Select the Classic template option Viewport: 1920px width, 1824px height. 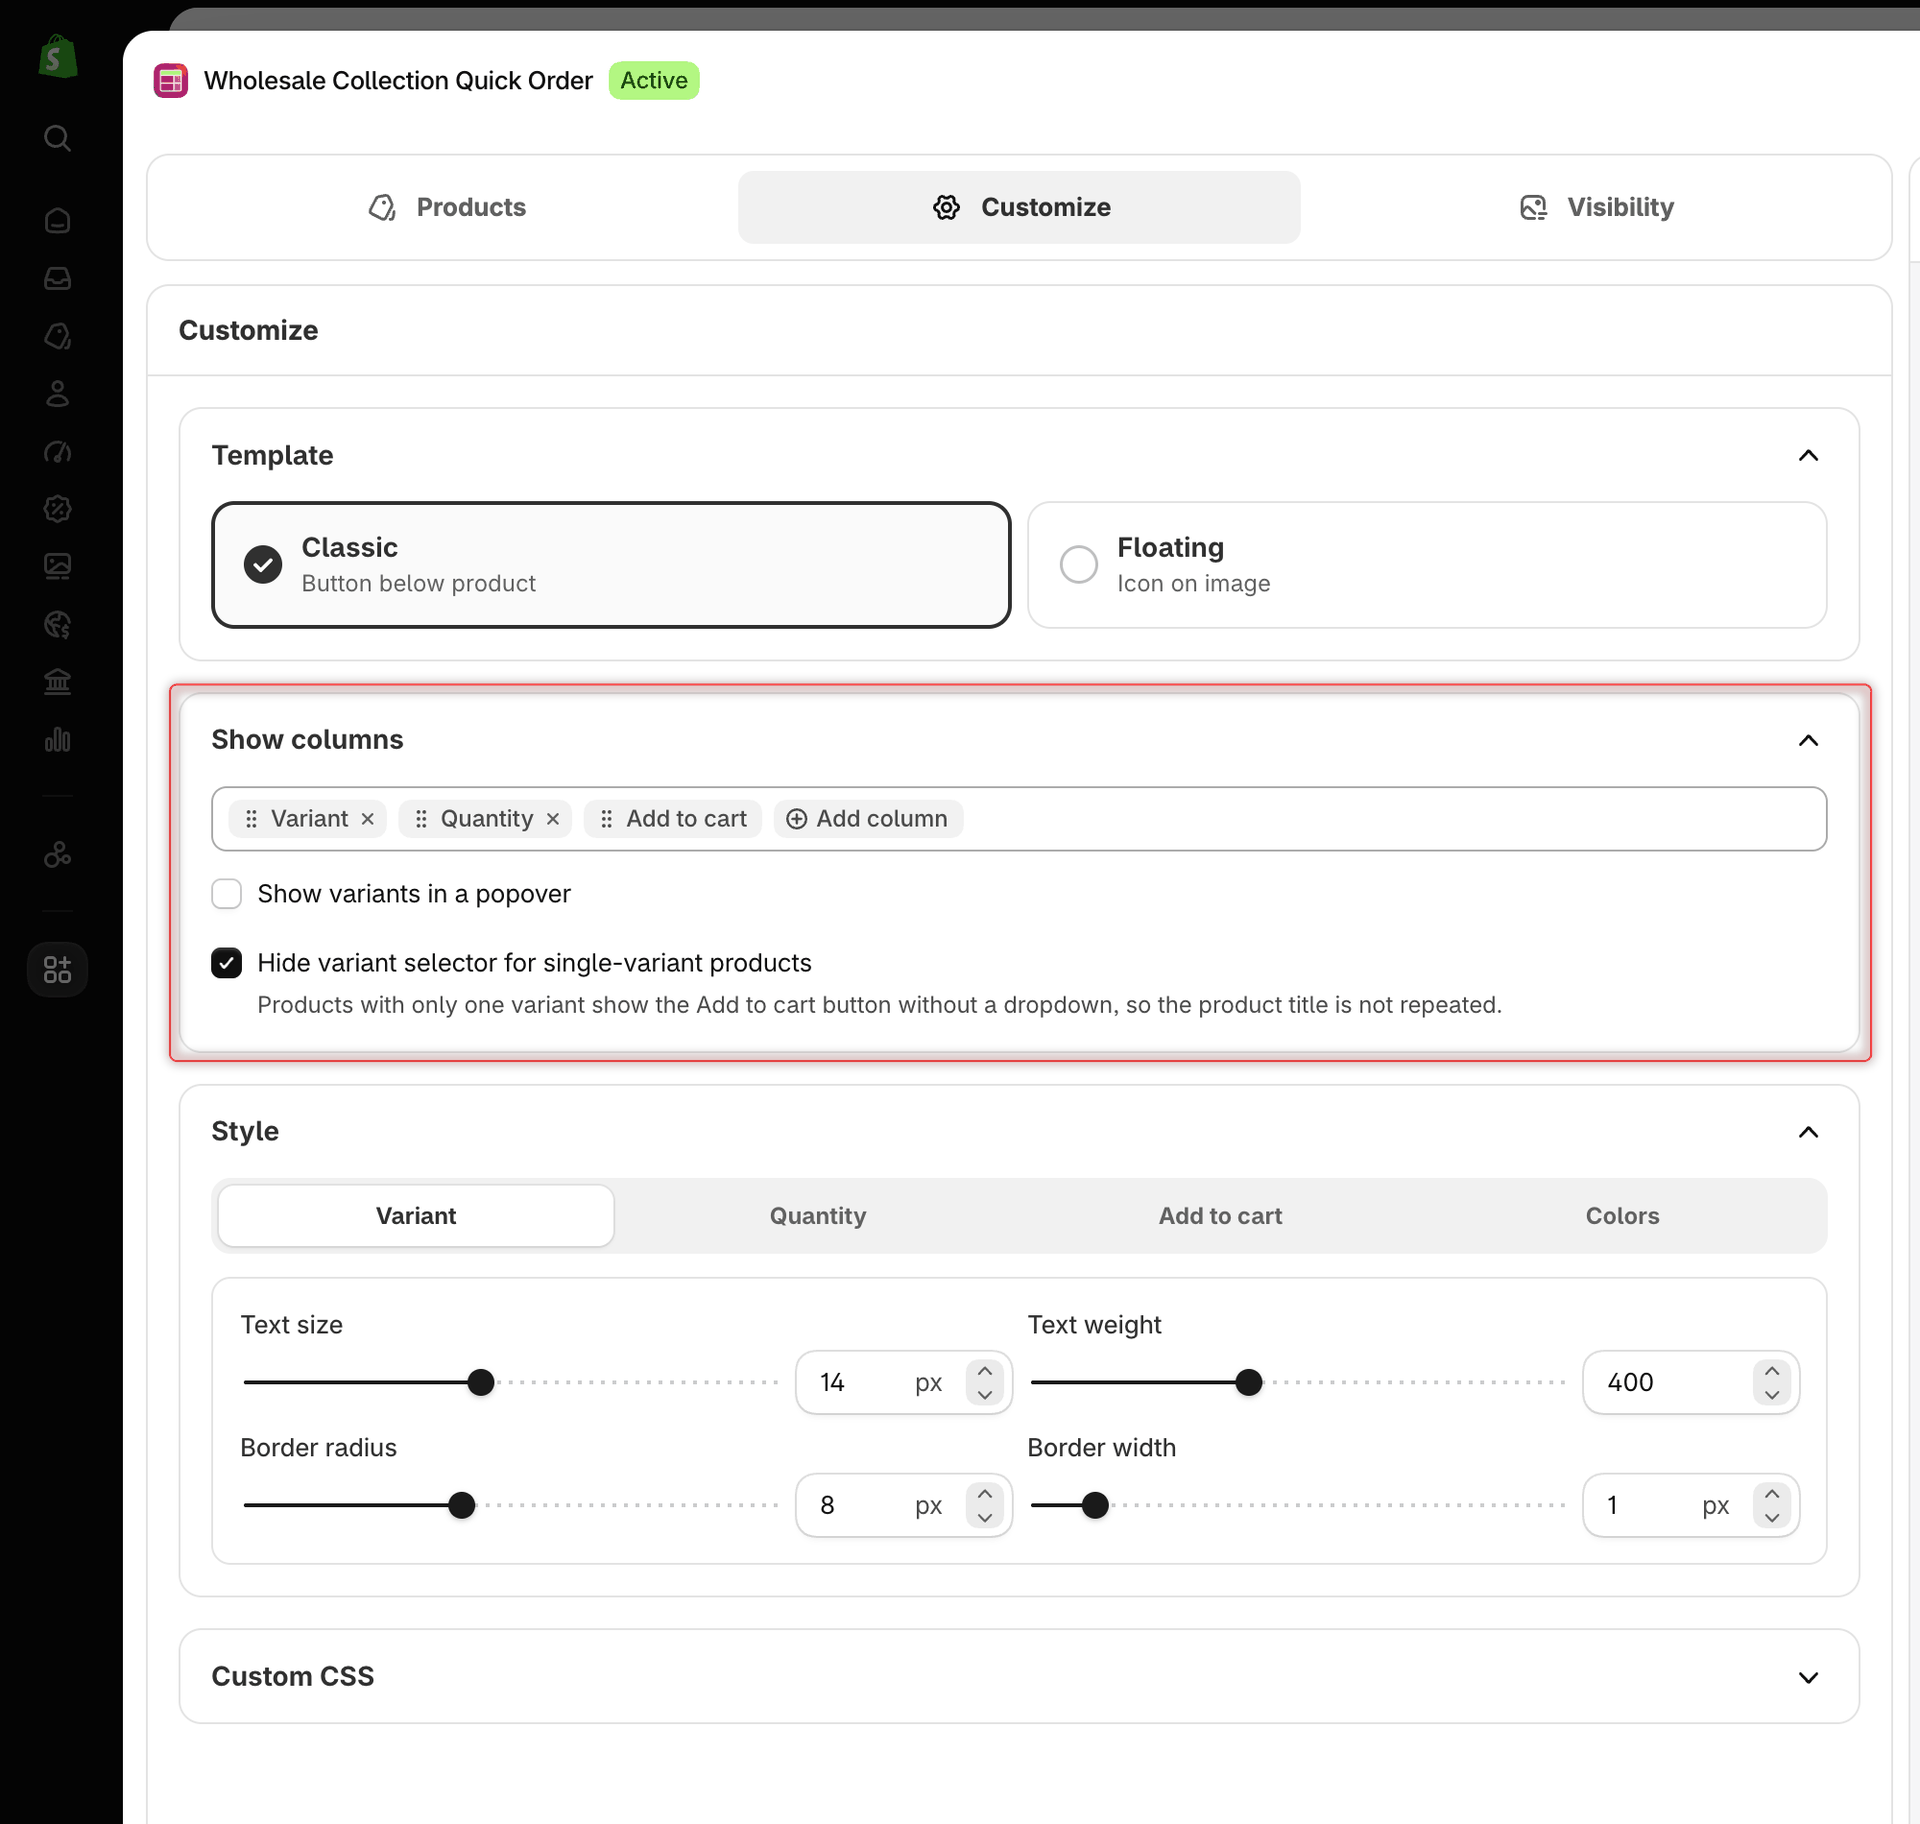click(611, 565)
